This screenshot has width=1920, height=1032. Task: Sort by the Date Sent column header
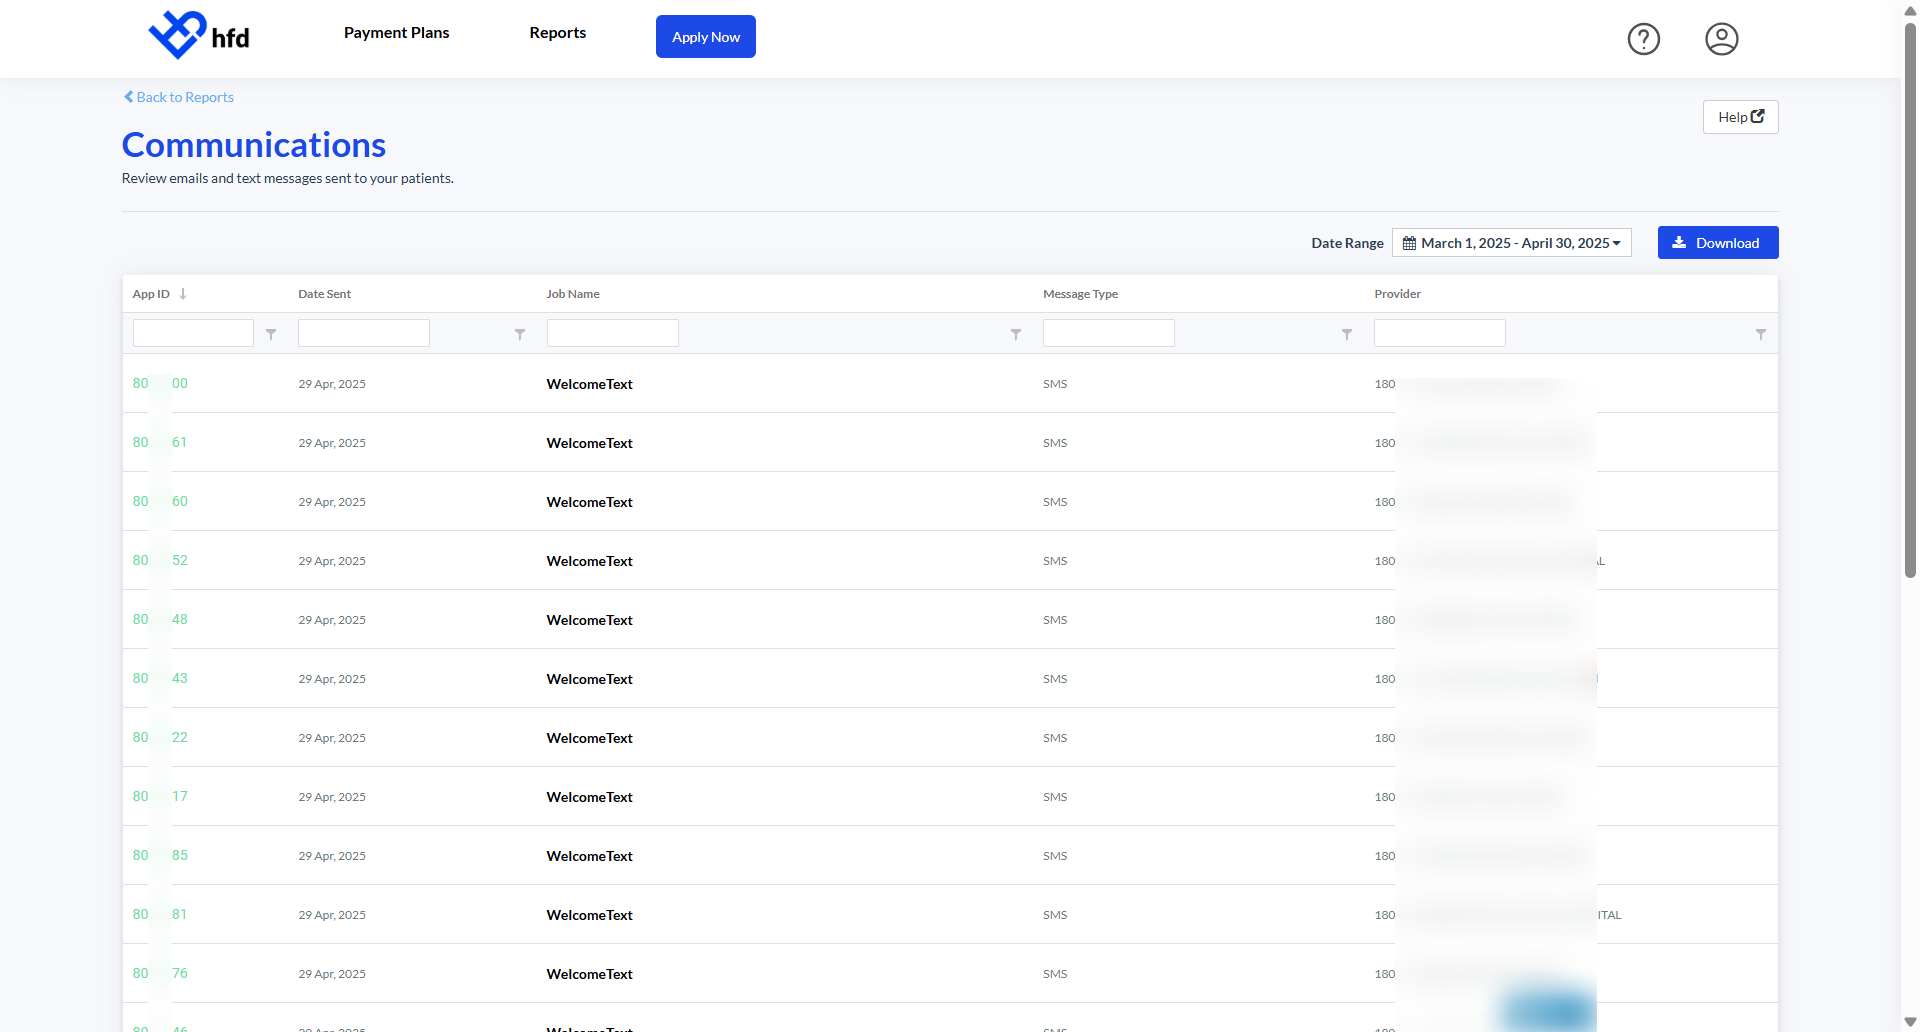(x=324, y=294)
